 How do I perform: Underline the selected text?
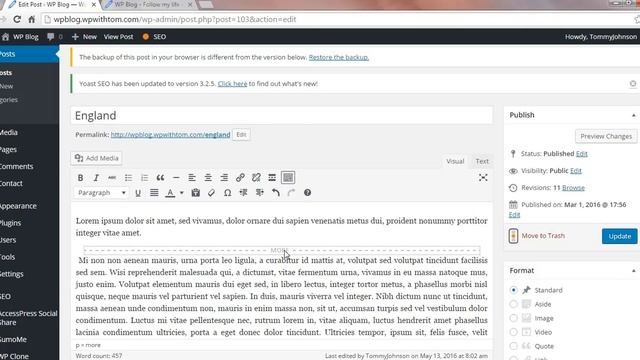click(x=138, y=193)
